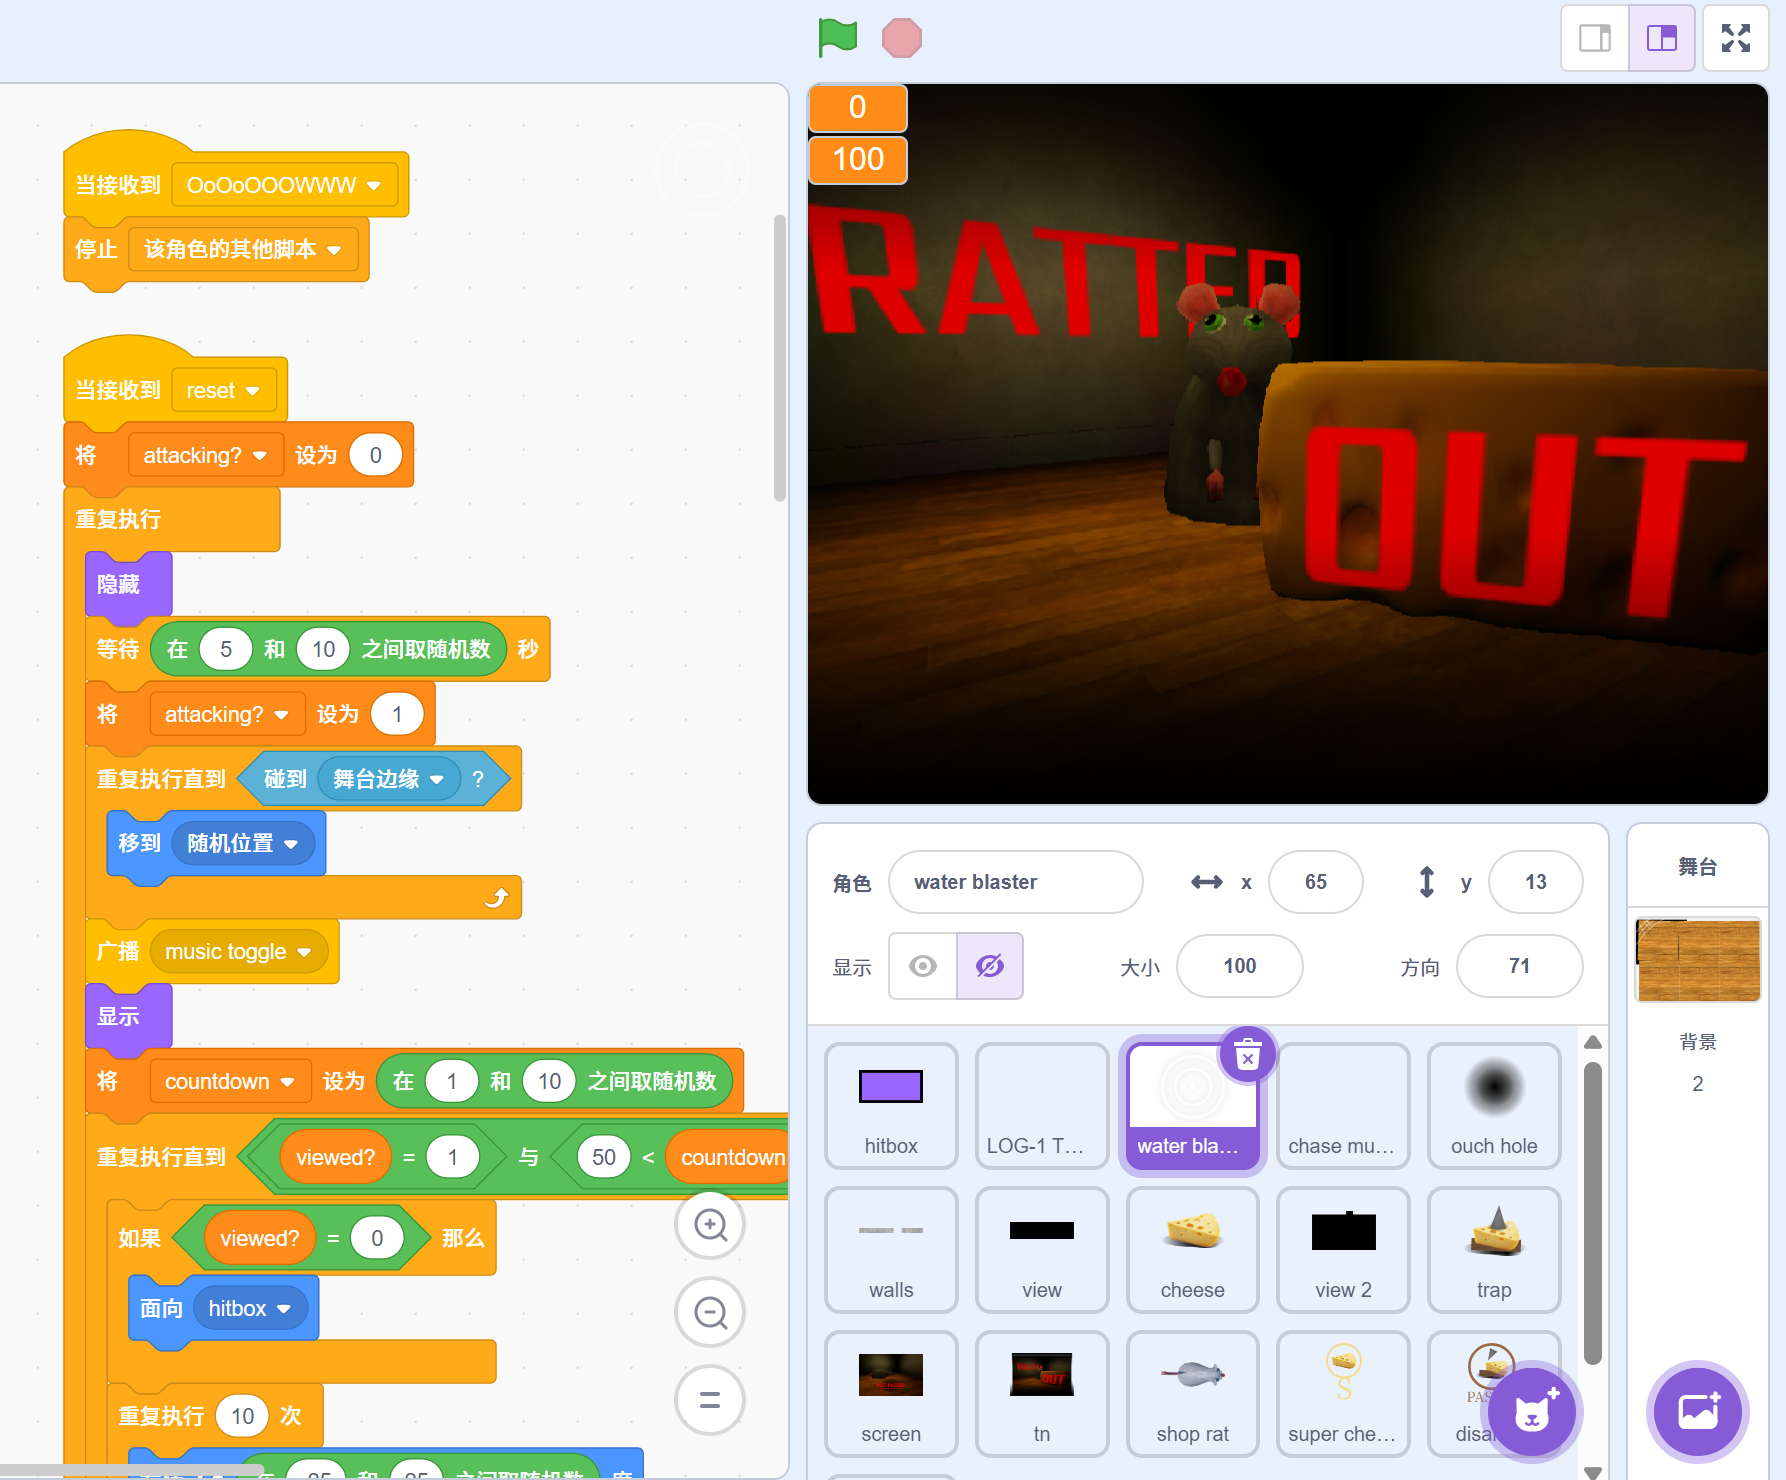
Task: Select the shop rat sprite
Action: click(1192, 1392)
